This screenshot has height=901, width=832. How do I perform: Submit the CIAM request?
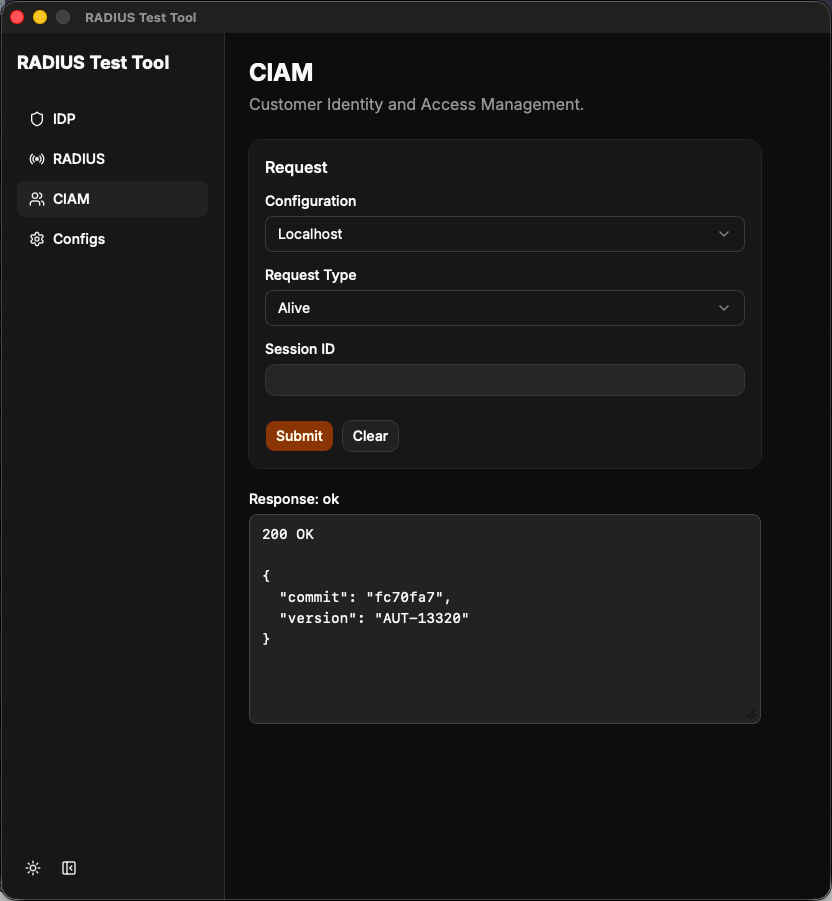[299, 436]
